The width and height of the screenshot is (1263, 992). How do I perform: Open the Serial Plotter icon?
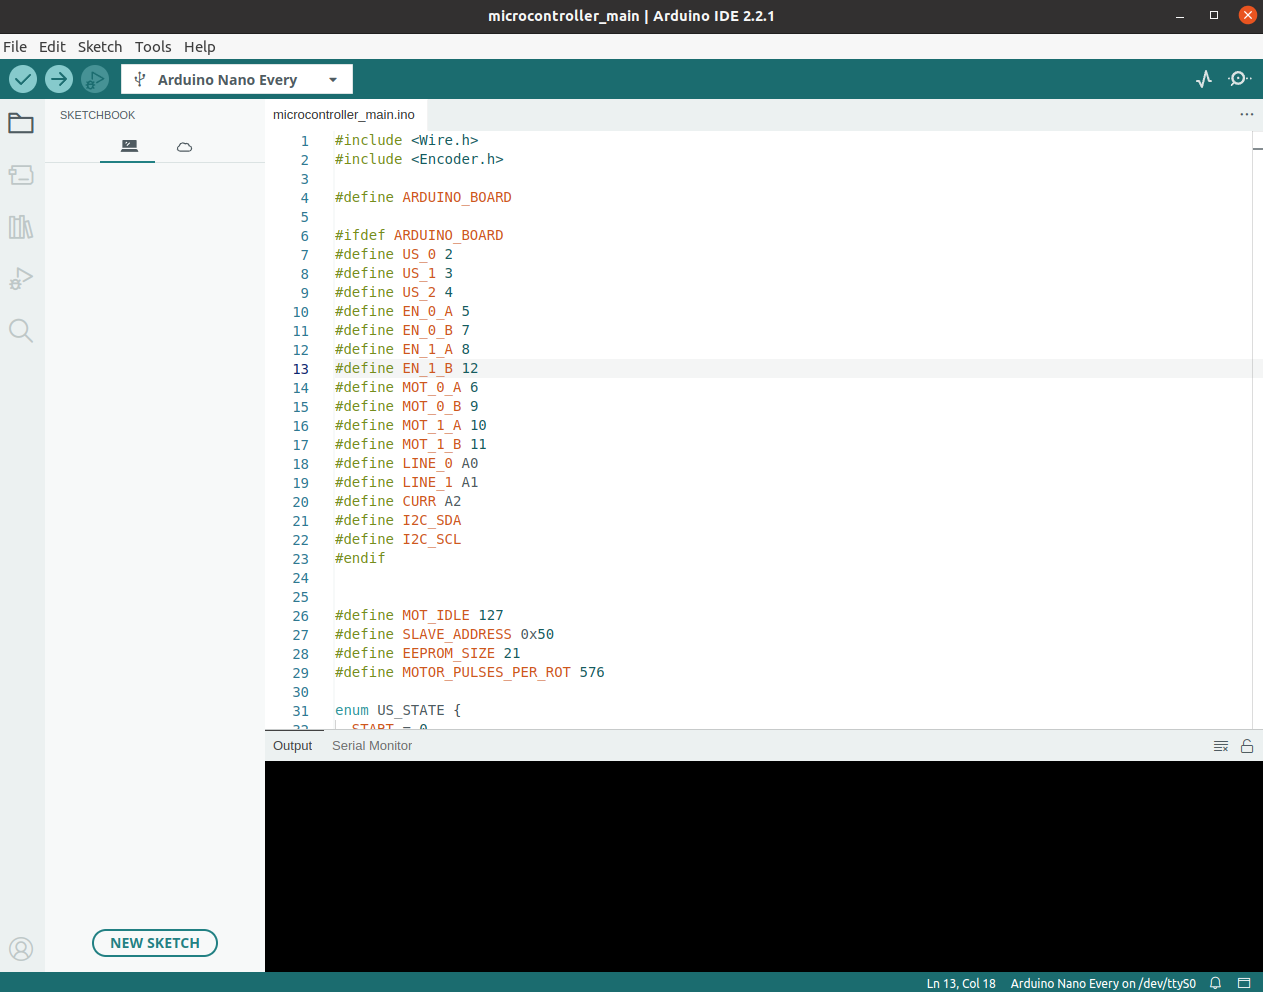[x=1204, y=79]
